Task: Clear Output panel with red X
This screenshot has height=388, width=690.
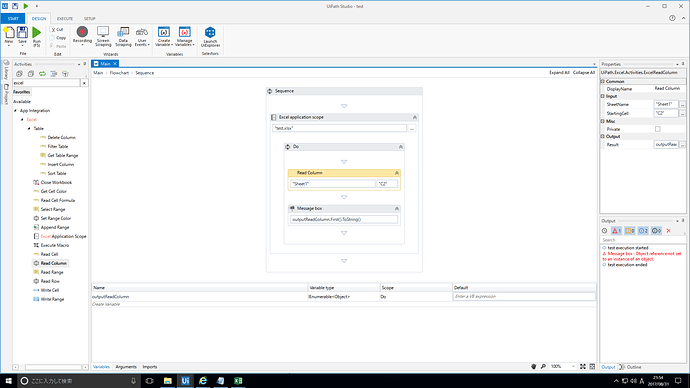Action: (668, 231)
